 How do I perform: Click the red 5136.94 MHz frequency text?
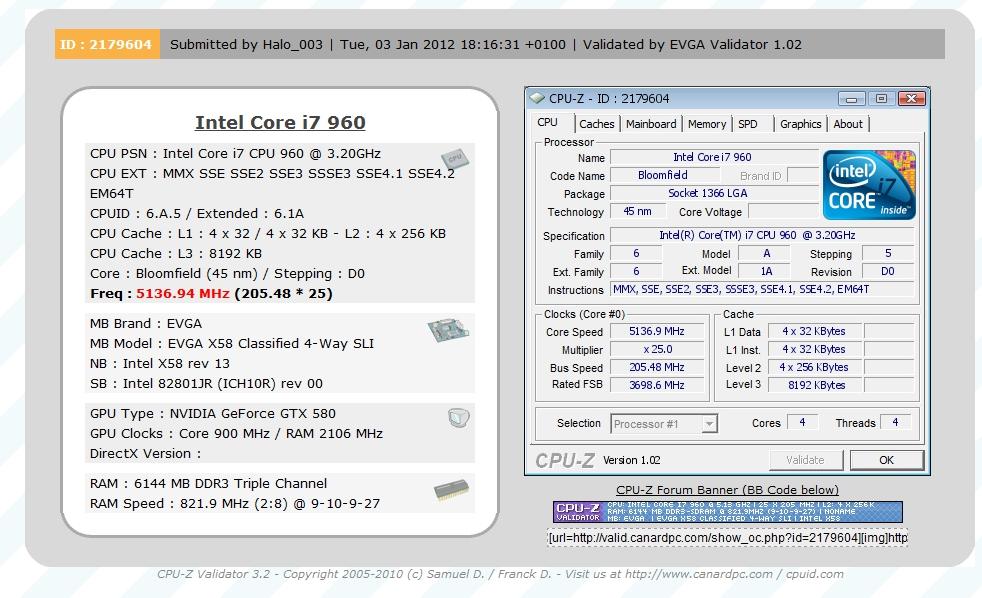pos(183,294)
